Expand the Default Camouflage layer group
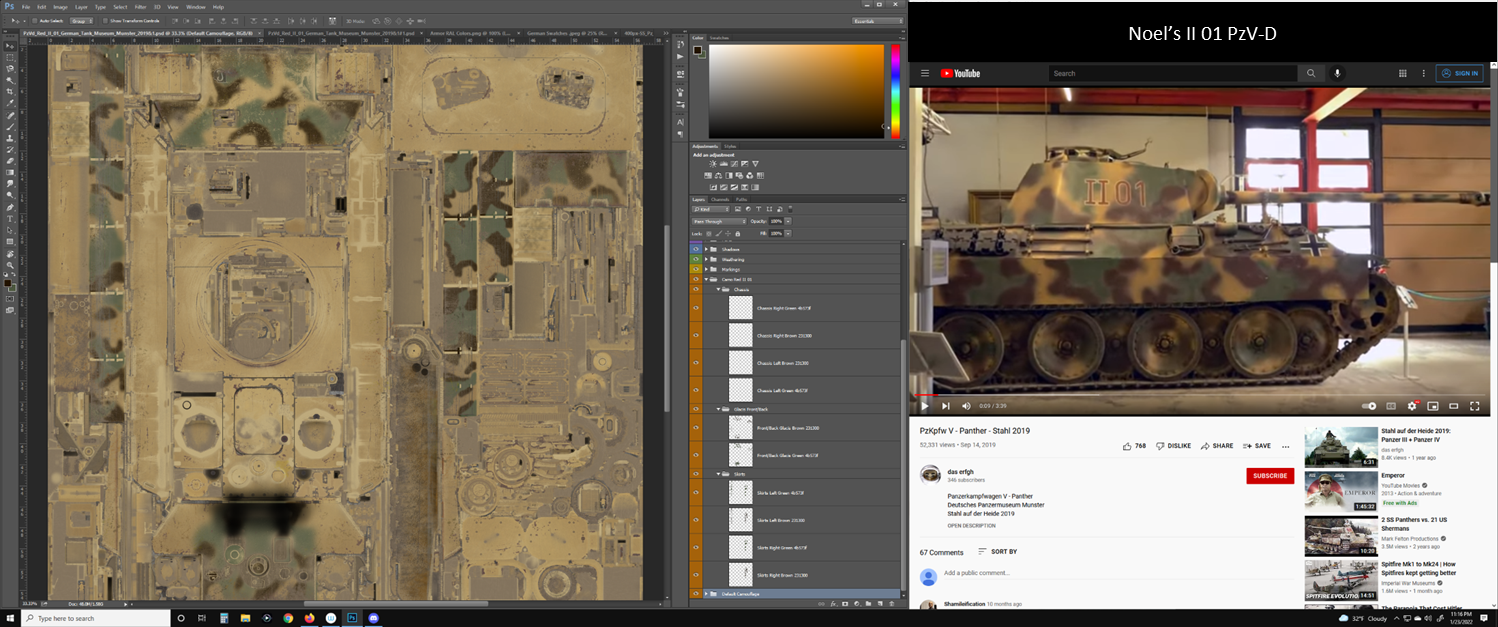Screen dimensions: 1498x627 pos(706,594)
